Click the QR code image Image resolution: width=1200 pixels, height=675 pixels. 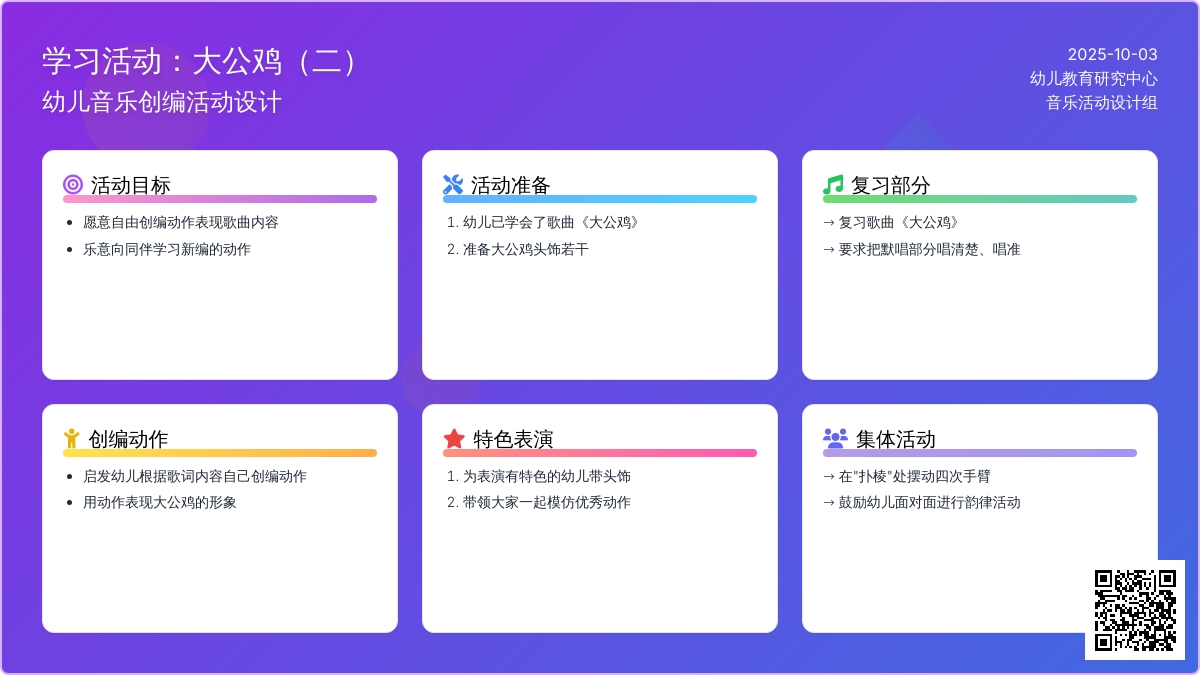coord(1135,610)
